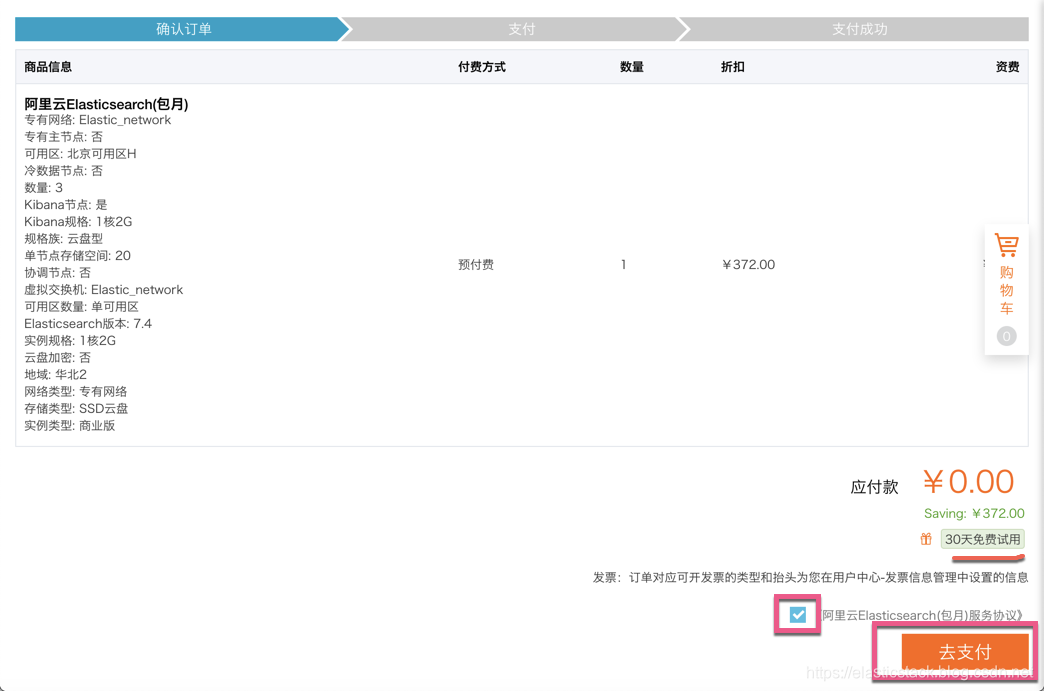The width and height of the screenshot is (1044, 691).
Task: Click the Elasticsearch版本: 7.4 line
Action: (88, 324)
